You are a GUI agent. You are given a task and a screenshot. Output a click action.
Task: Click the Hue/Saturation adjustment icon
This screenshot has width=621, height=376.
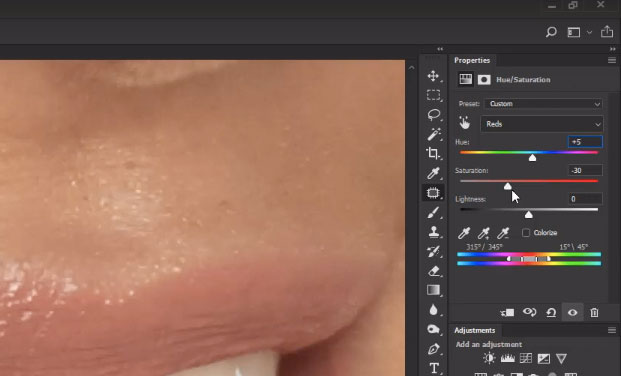click(465, 79)
